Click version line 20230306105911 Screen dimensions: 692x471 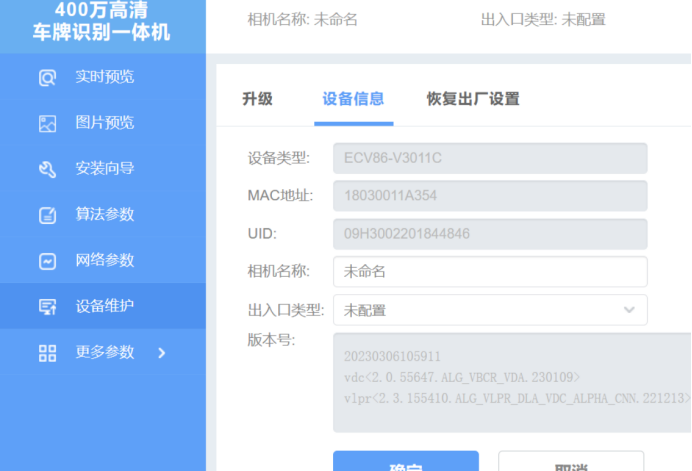click(x=392, y=356)
